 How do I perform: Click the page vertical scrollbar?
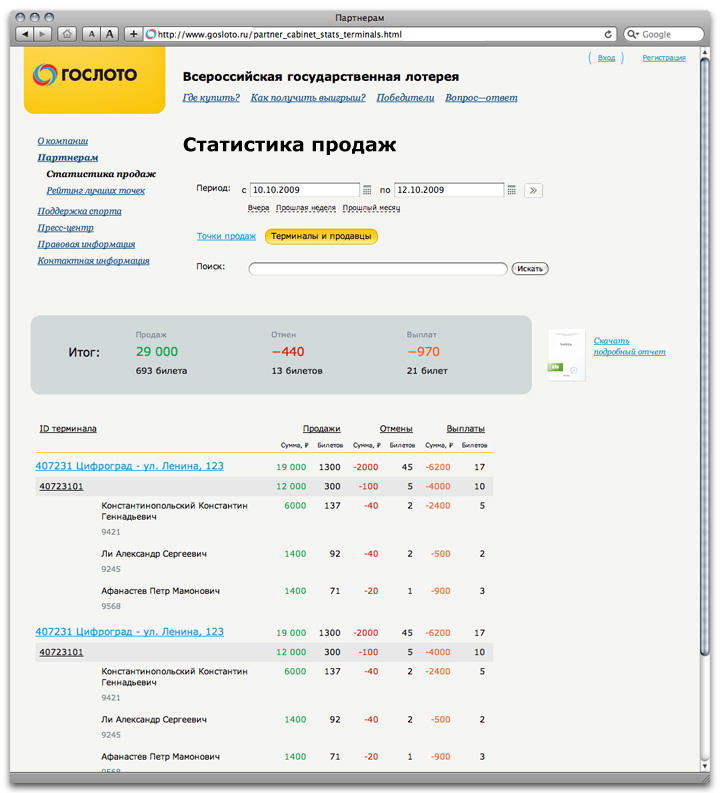pos(706,400)
